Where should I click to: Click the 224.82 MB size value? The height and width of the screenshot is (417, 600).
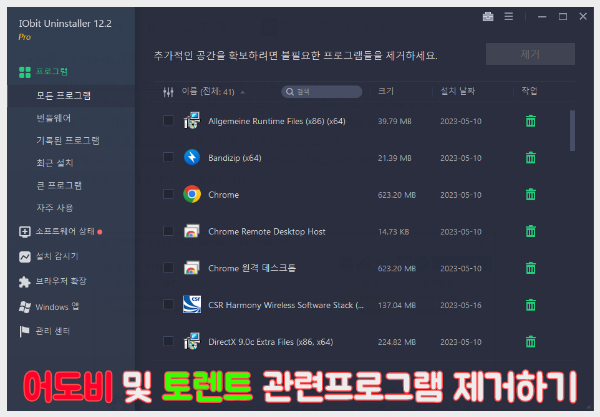397,342
